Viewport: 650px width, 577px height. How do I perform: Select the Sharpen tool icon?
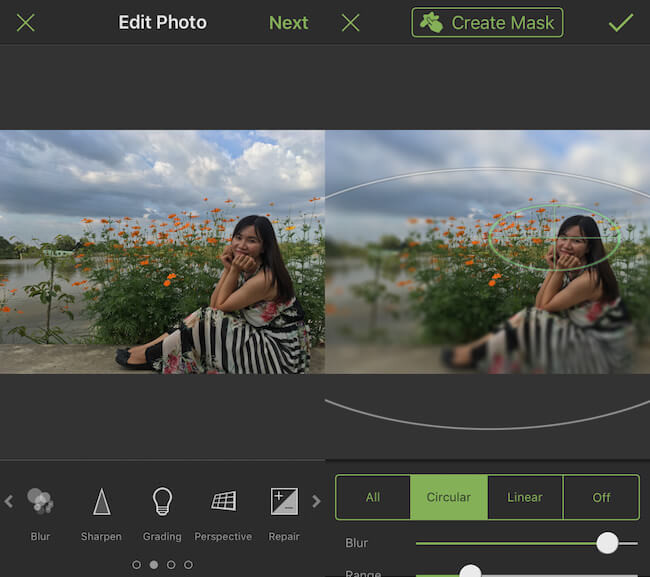102,501
